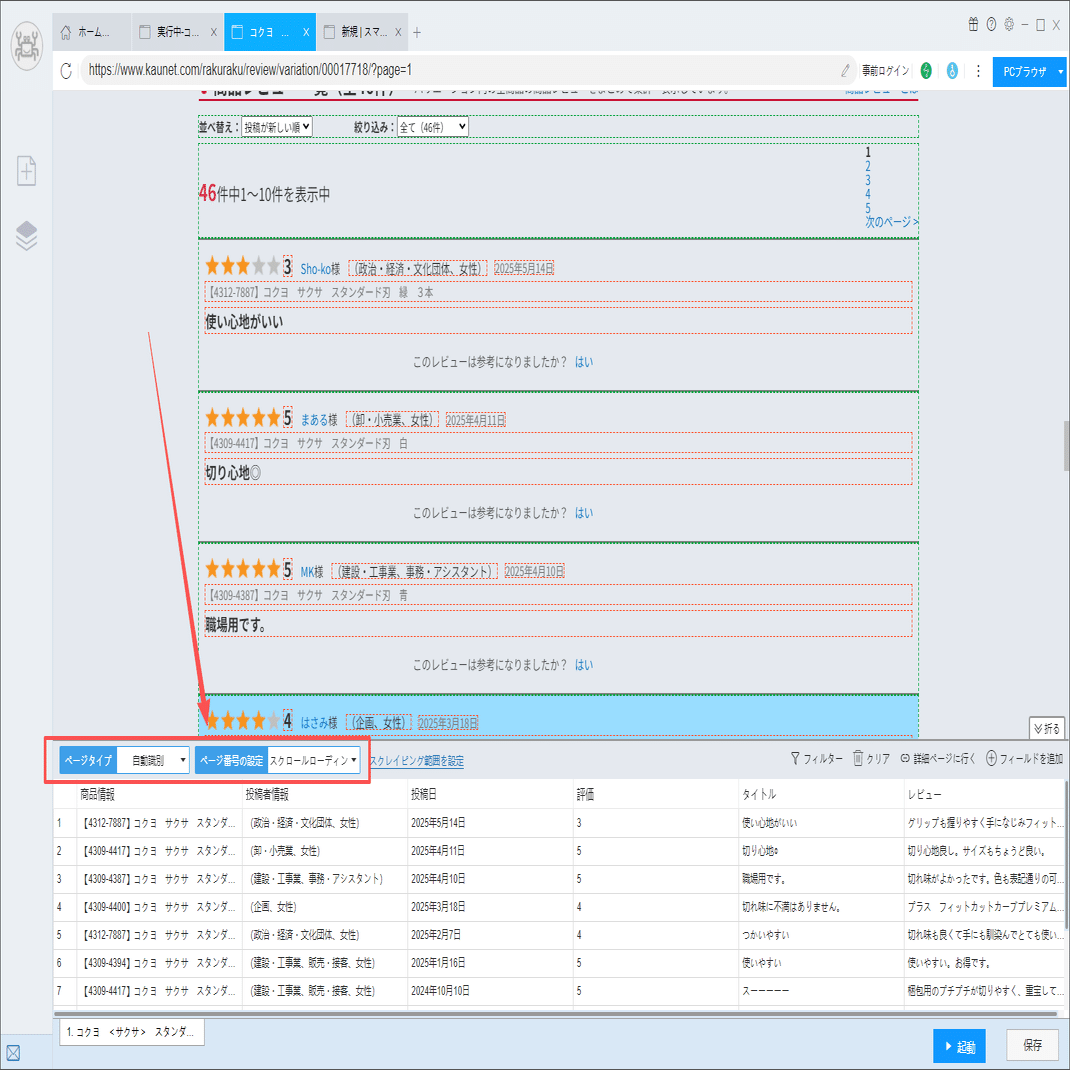Click the blue thermometer icon in toolbar
This screenshot has width=1070, height=1070.
(952, 70)
